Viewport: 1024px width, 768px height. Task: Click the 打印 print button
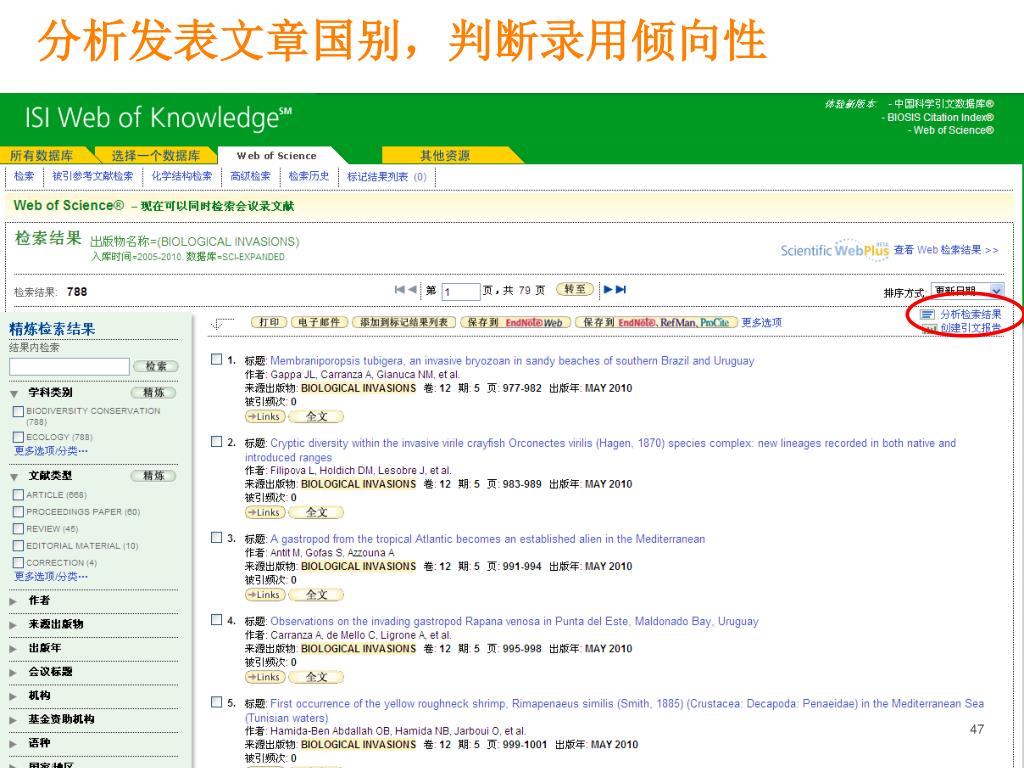(269, 323)
